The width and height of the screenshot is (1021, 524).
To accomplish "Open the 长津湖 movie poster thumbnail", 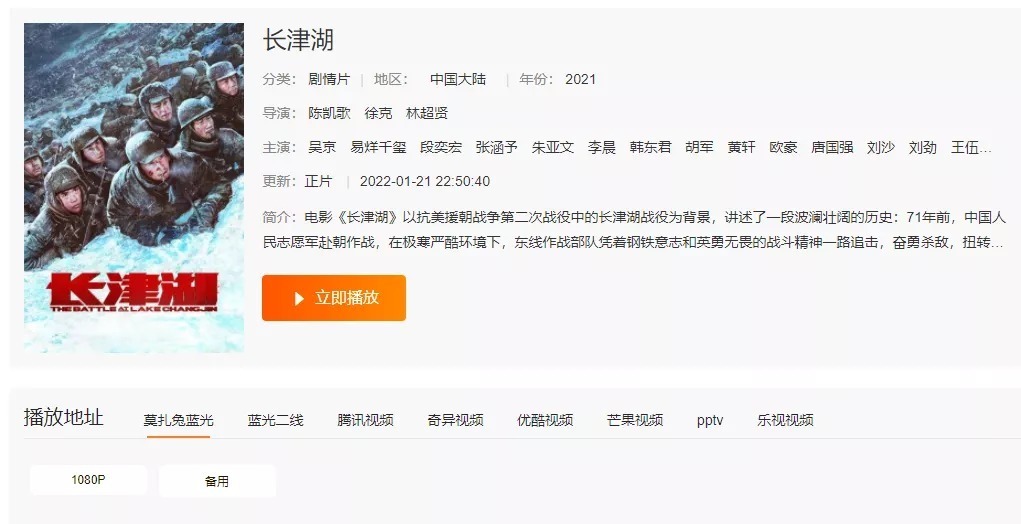I will (134, 187).
